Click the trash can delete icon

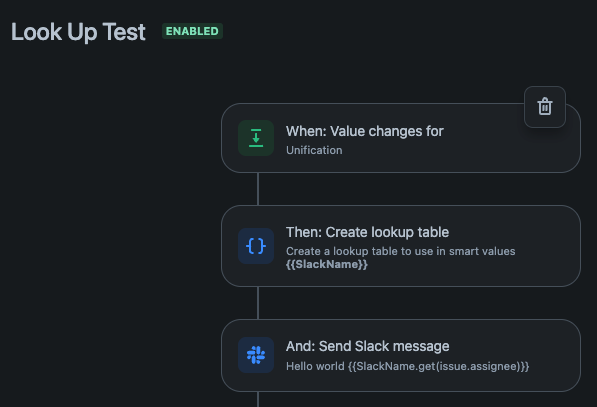pos(545,107)
